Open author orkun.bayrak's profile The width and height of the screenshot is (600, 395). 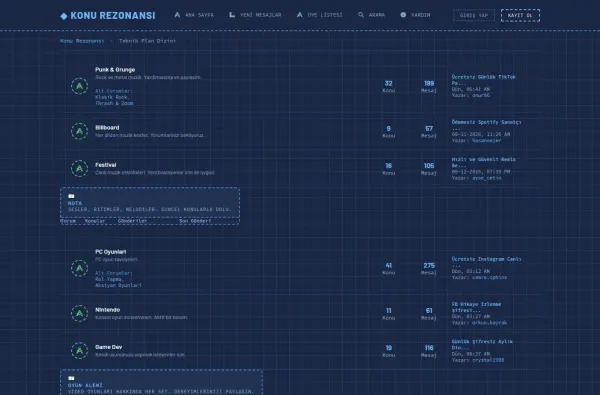pyautogui.click(x=489, y=323)
